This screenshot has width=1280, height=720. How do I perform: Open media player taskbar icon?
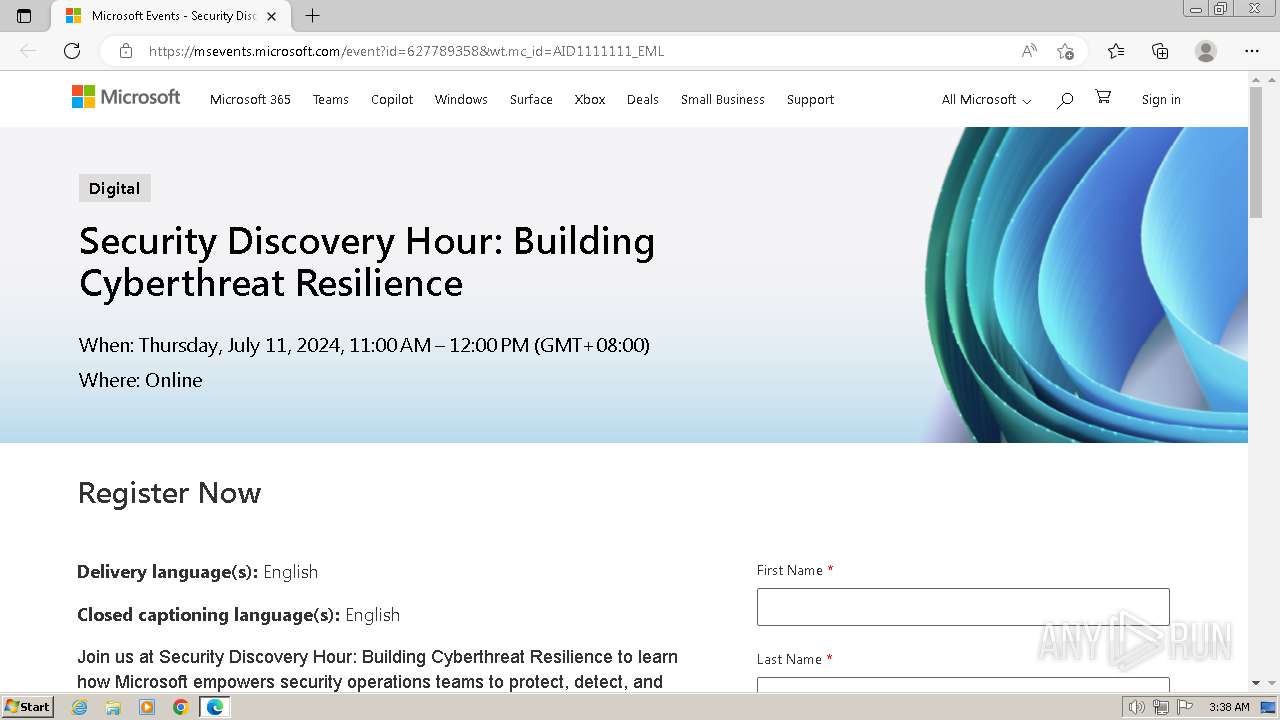tap(147, 707)
